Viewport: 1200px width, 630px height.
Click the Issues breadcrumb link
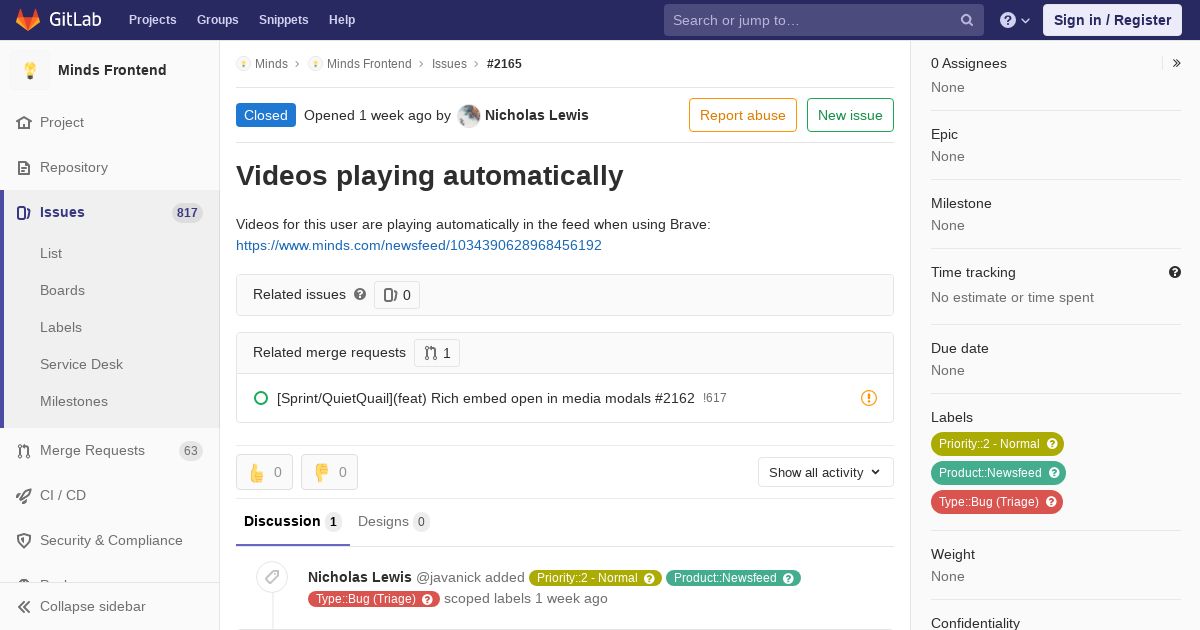click(x=449, y=63)
